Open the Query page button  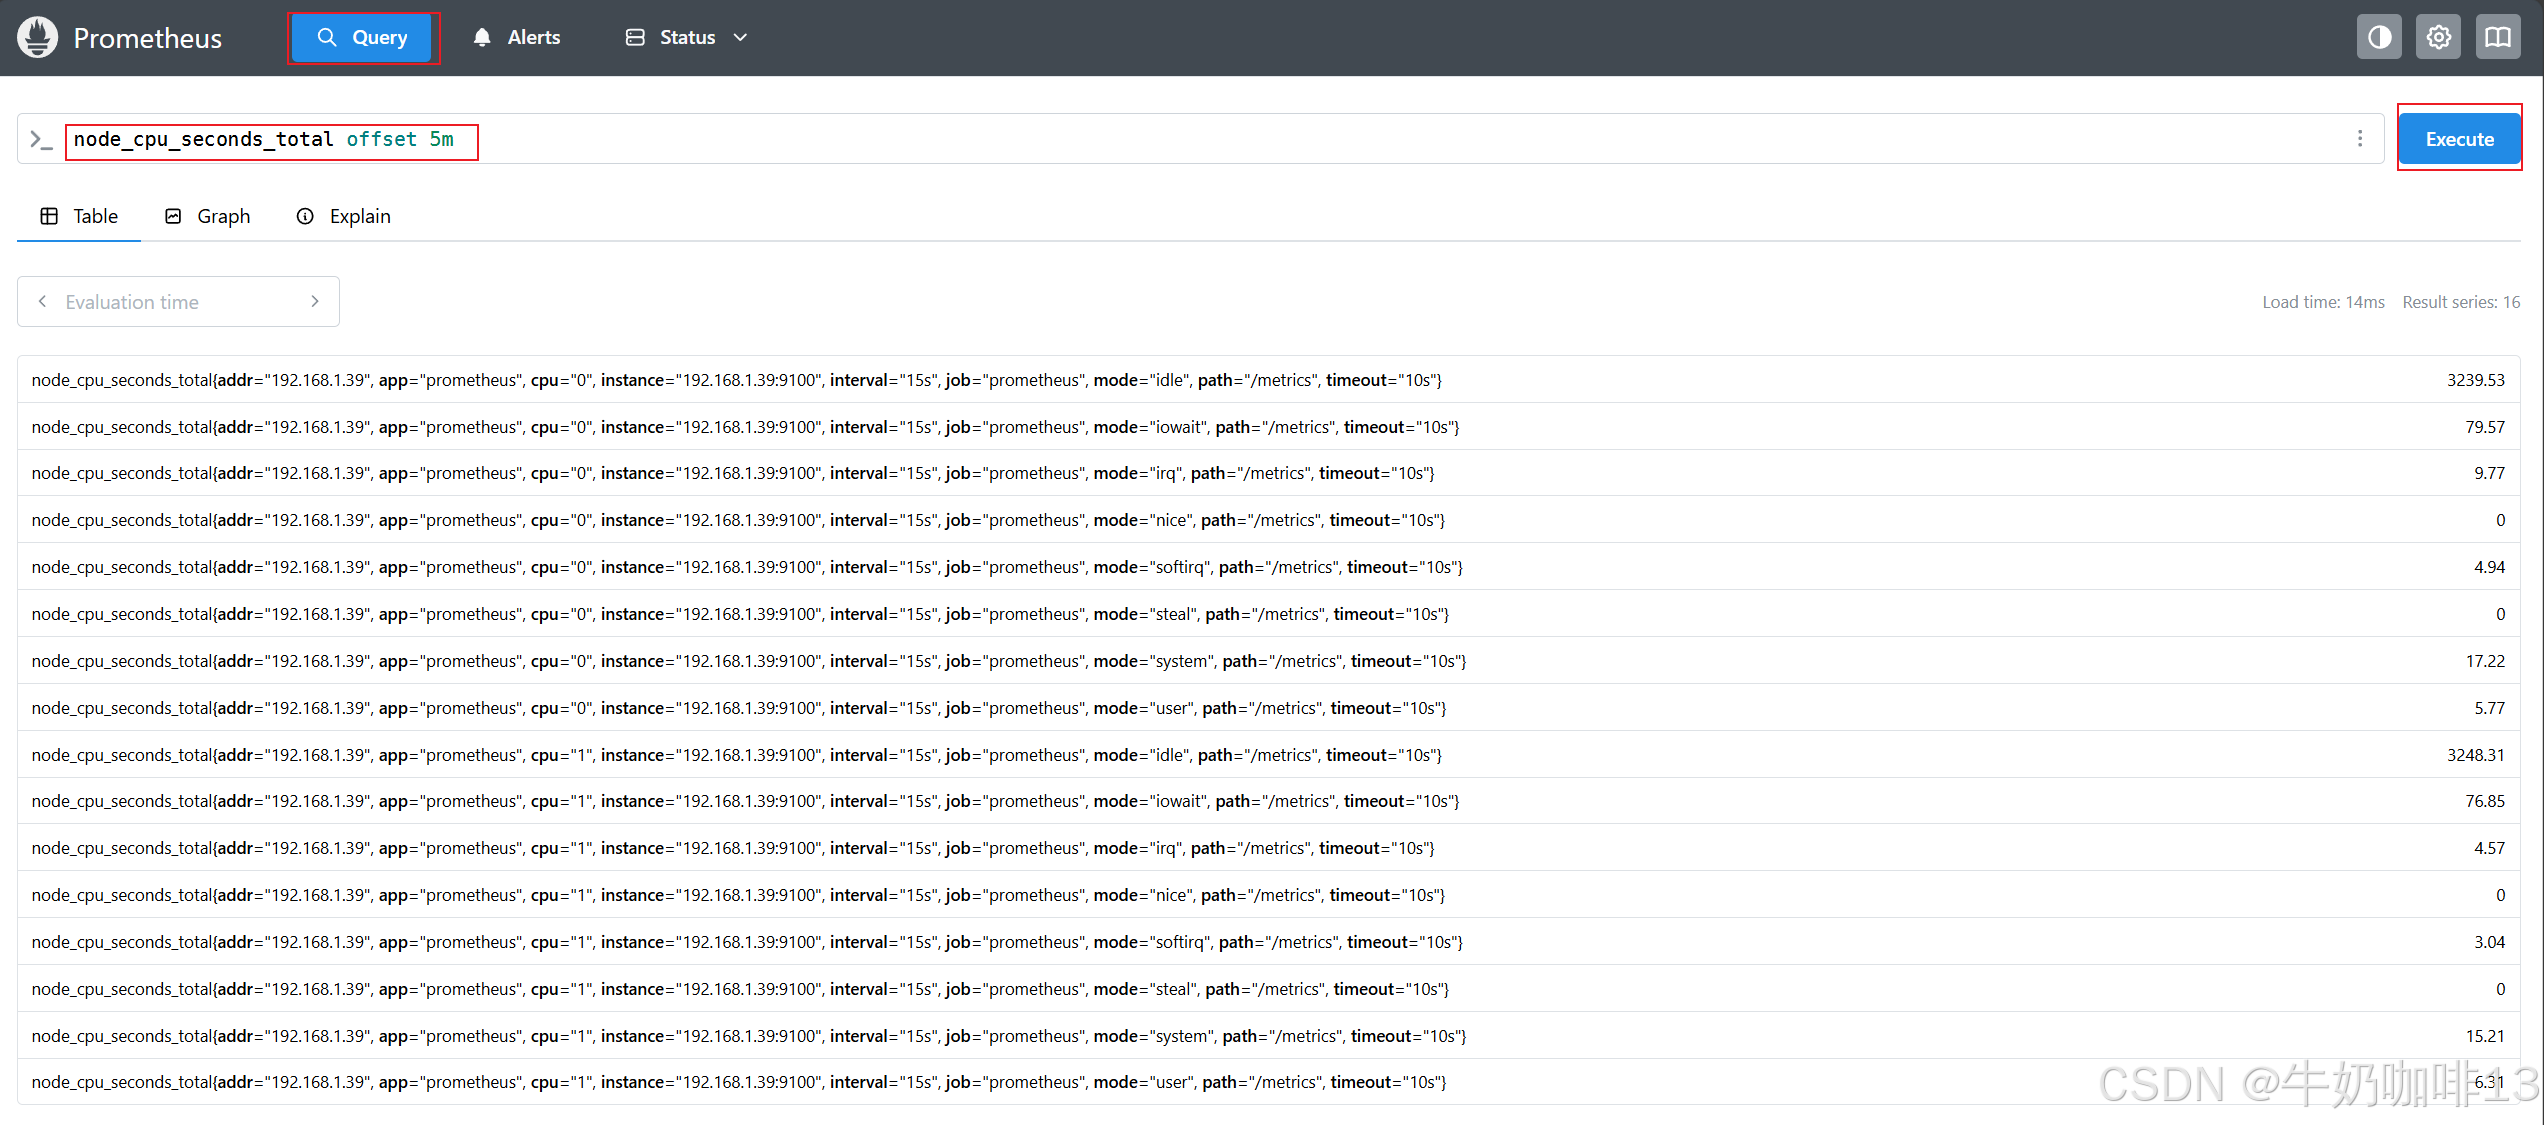pyautogui.click(x=363, y=38)
